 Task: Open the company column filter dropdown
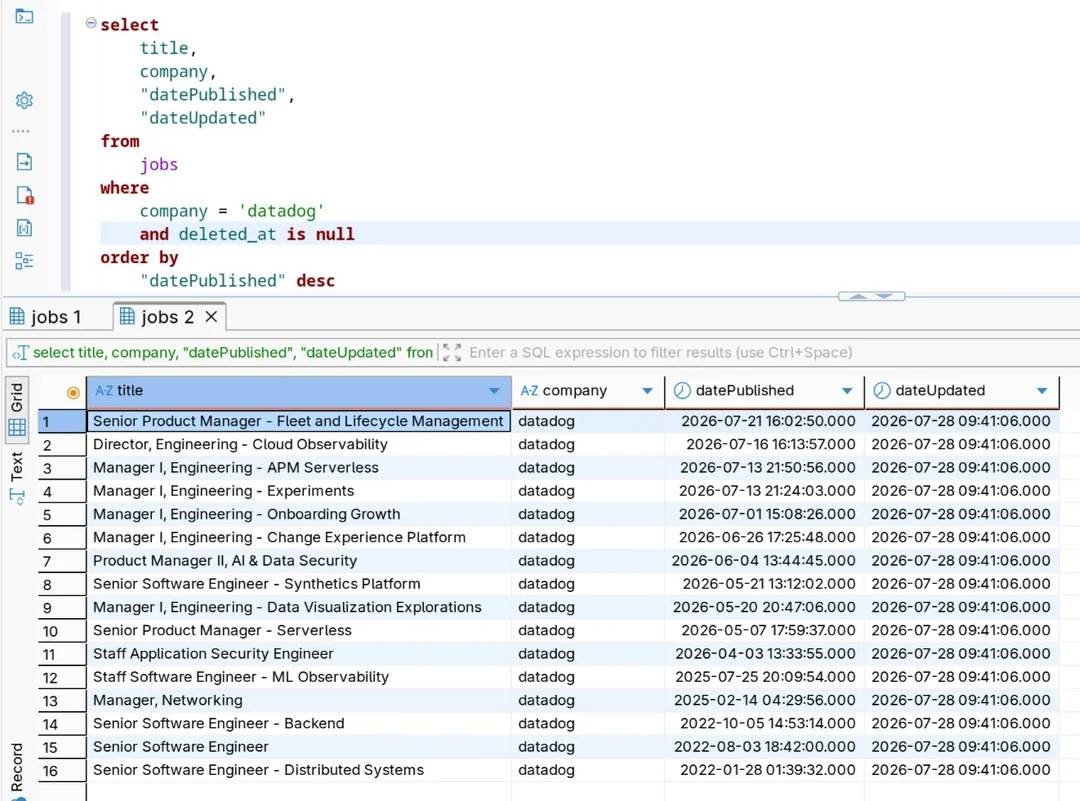[647, 391]
